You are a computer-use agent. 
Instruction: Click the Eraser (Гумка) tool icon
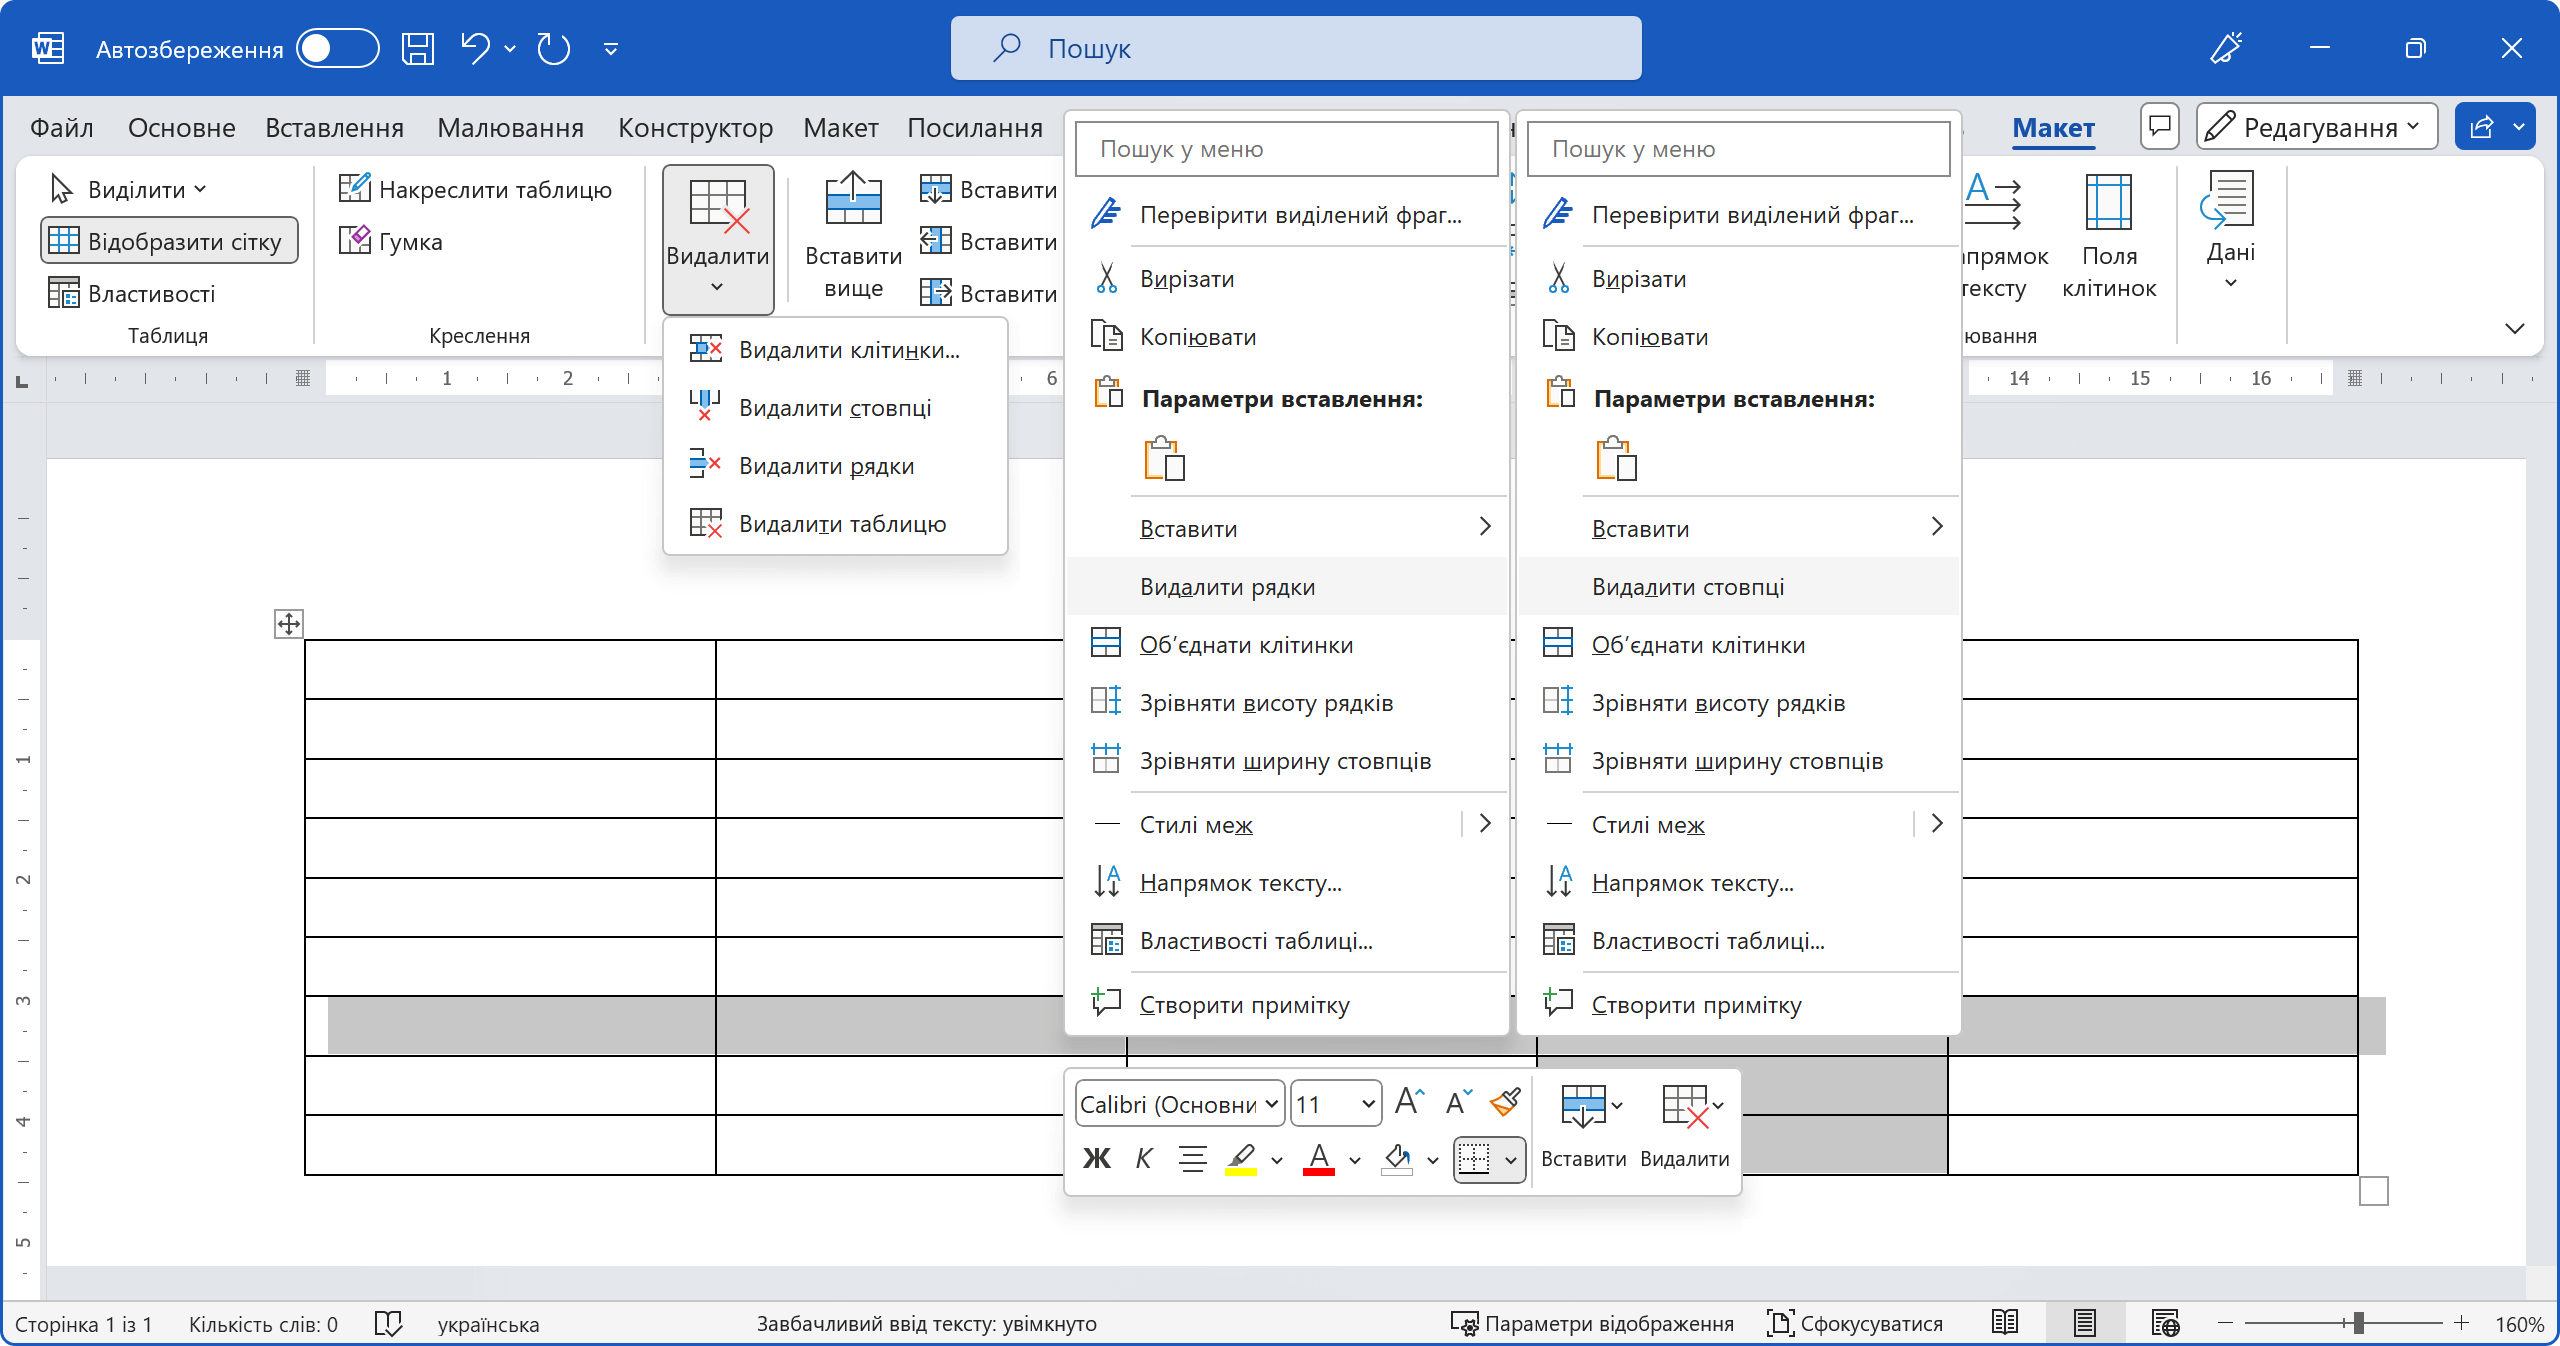(x=355, y=241)
